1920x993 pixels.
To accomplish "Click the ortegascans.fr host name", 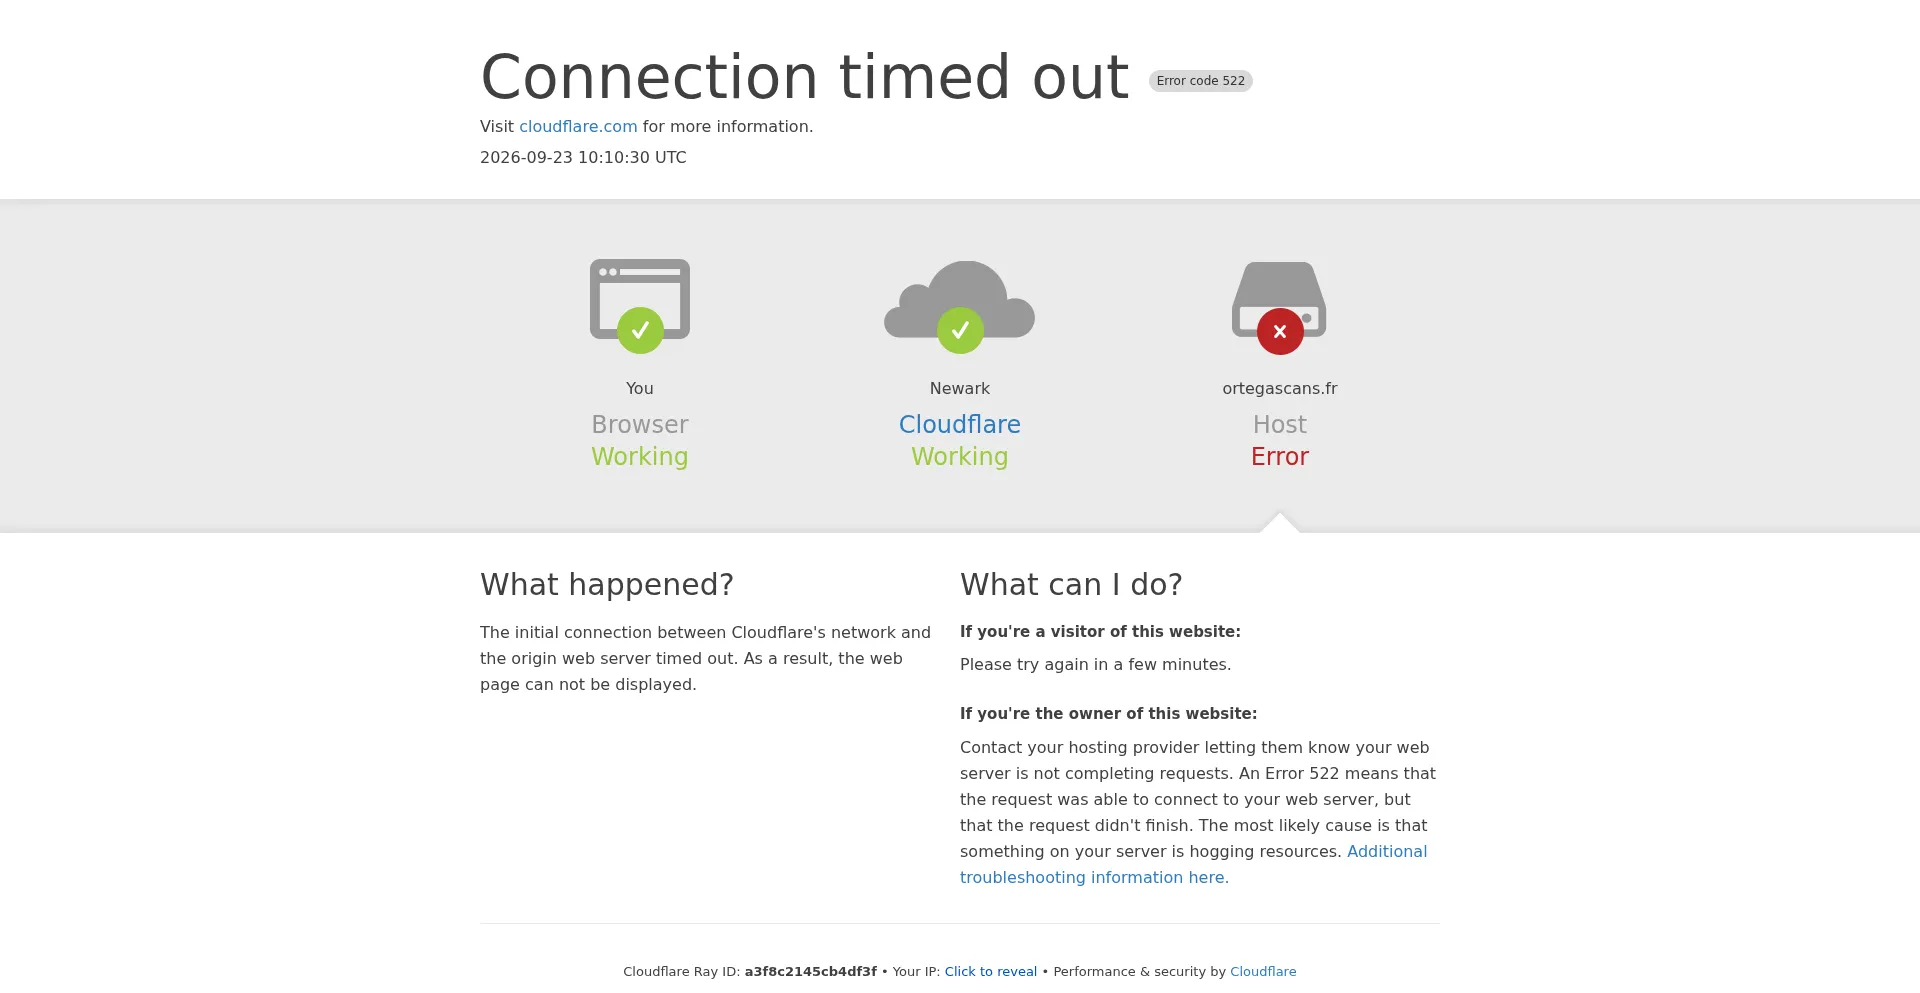I will (x=1280, y=389).
